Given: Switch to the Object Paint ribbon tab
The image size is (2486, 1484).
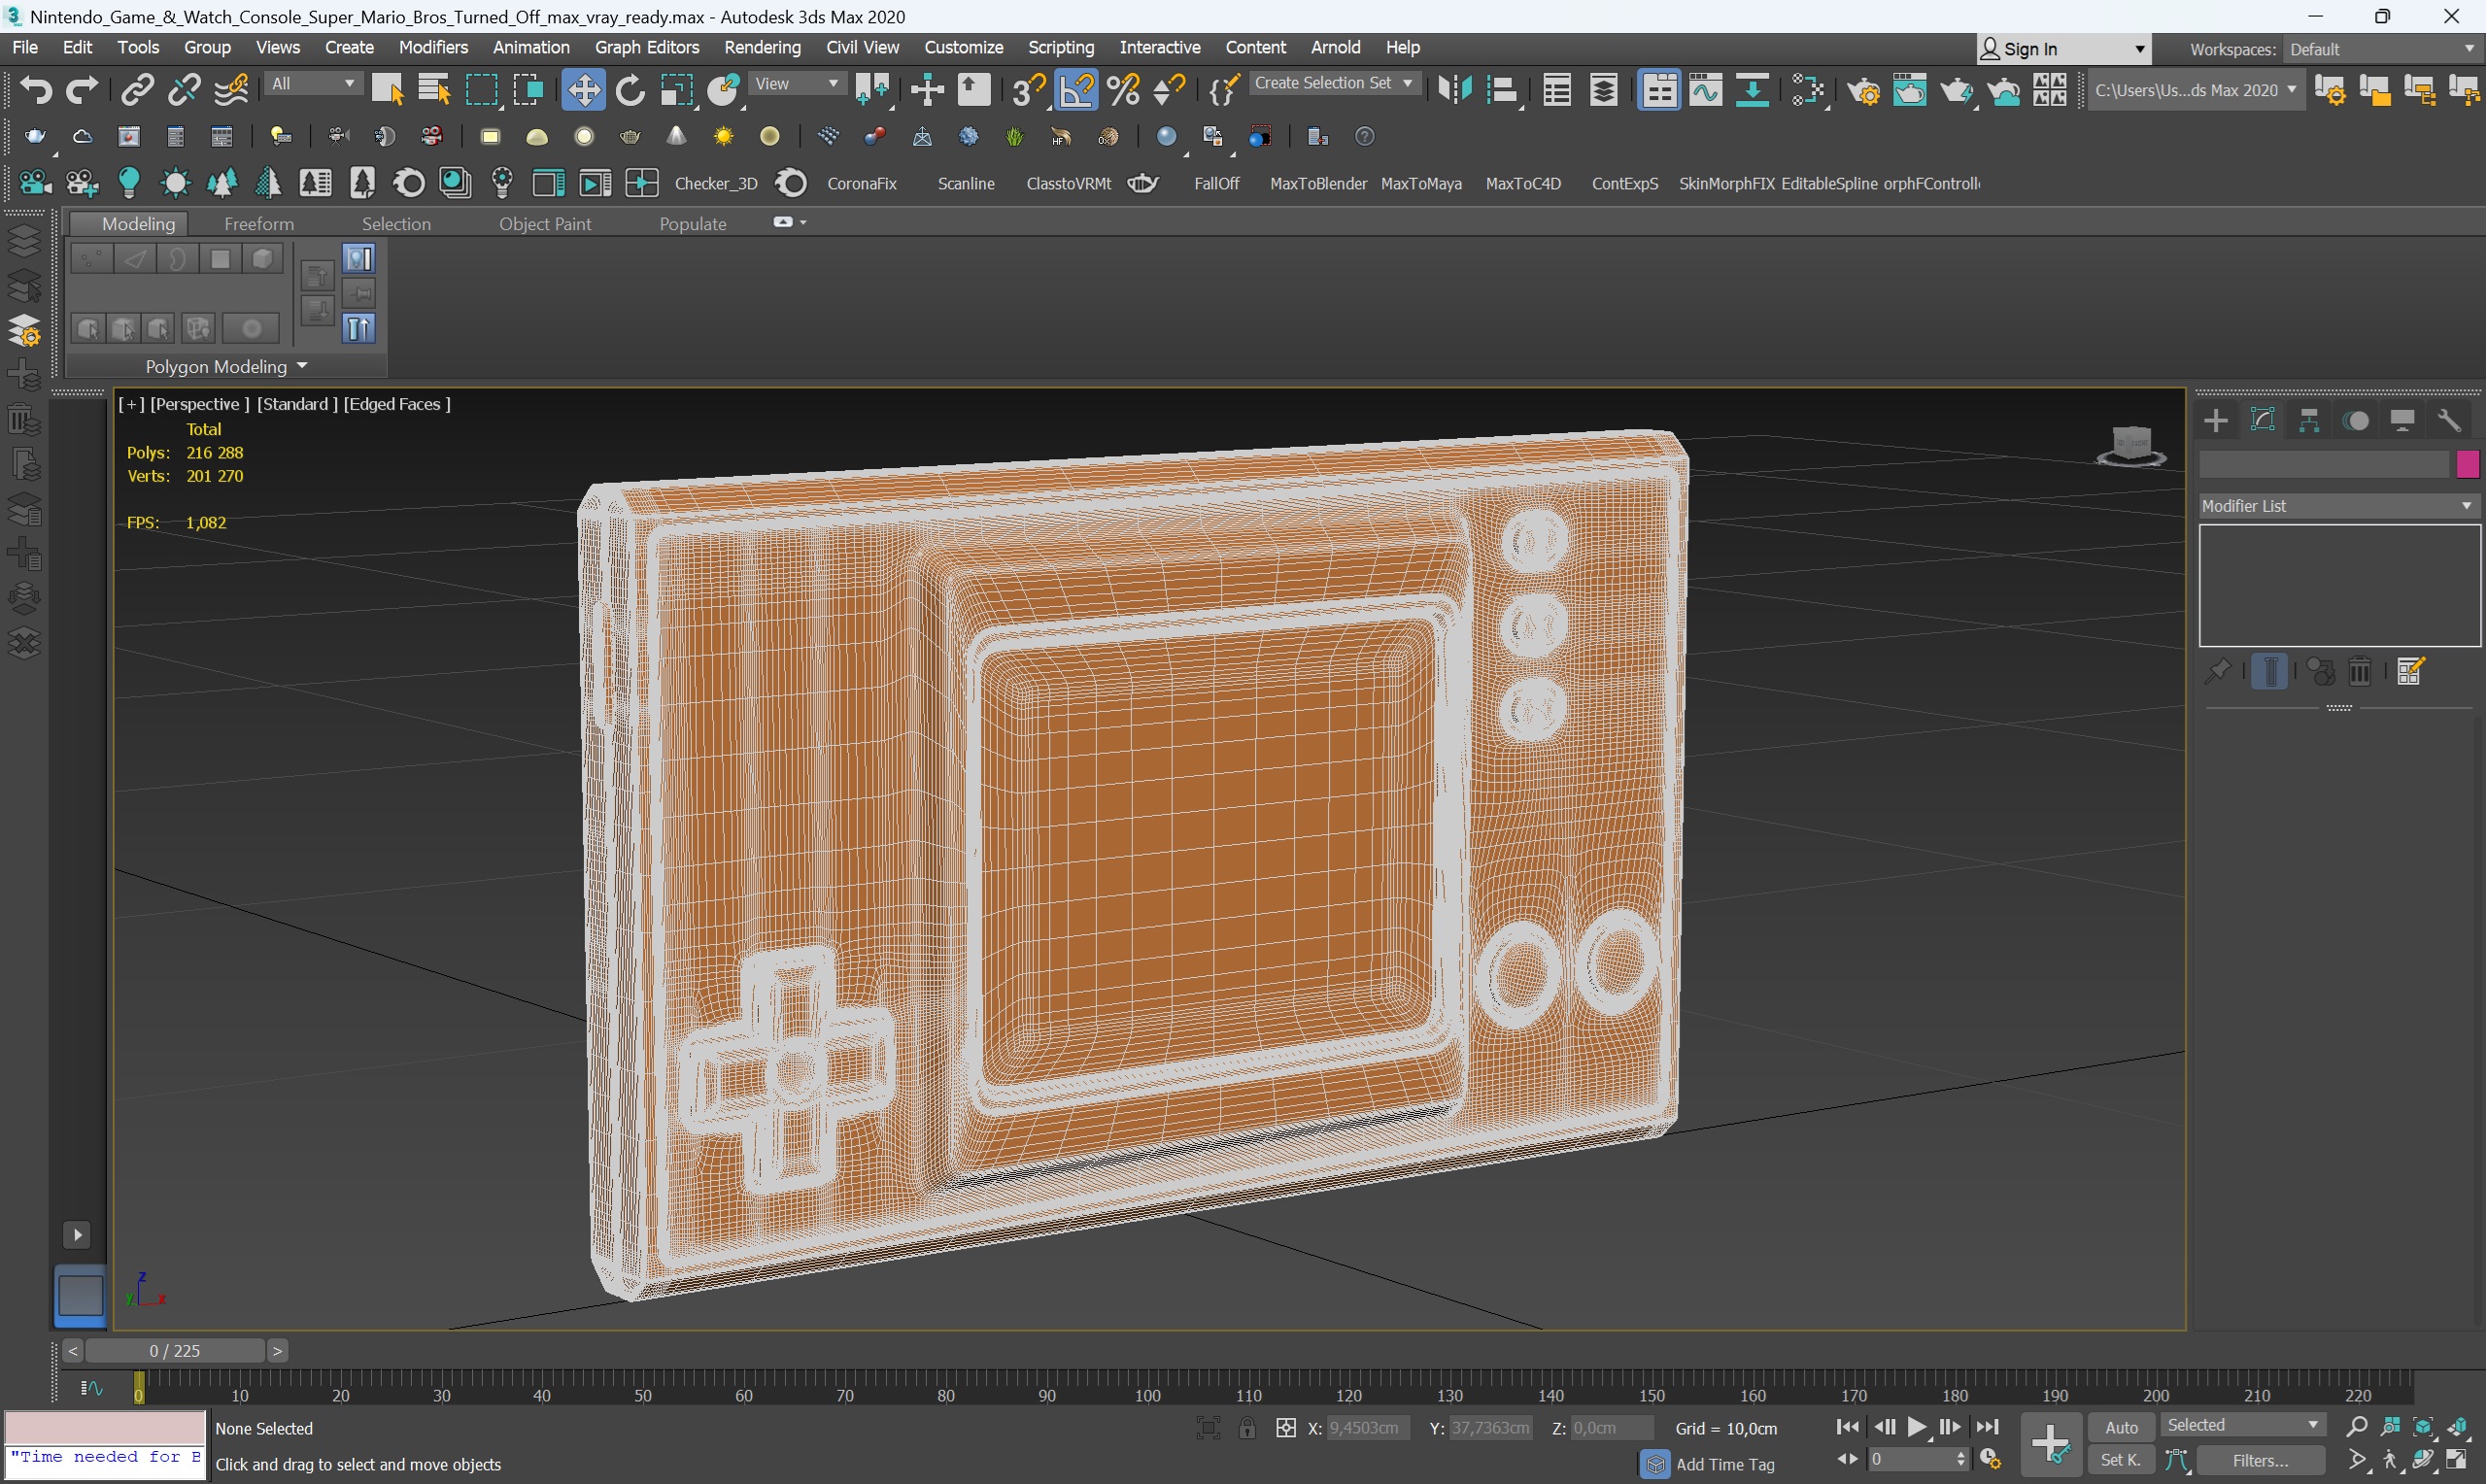Looking at the screenshot, I should (545, 224).
